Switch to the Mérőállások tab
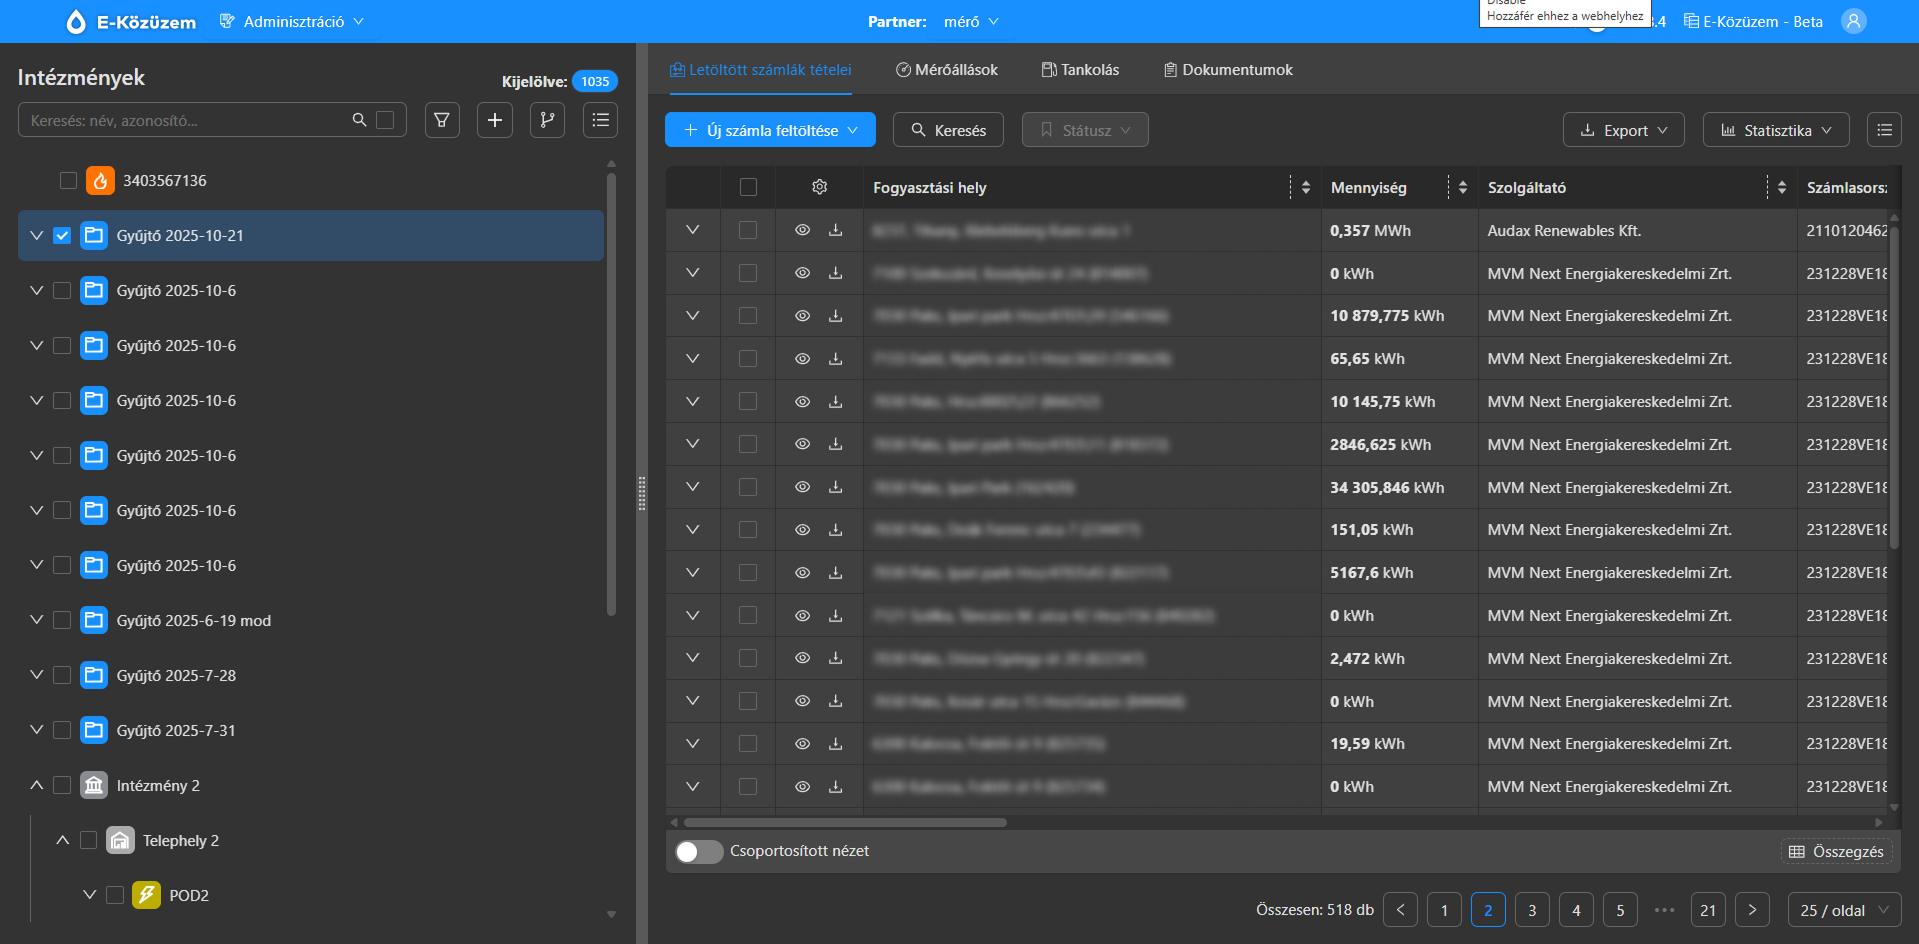This screenshot has width=1919, height=944. tap(946, 70)
